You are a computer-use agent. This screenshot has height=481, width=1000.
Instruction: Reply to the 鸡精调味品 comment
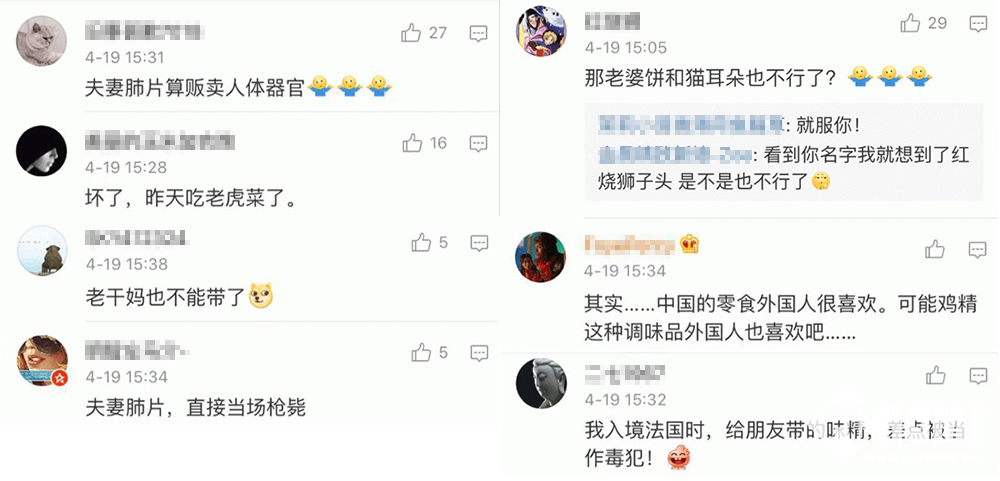coord(978,249)
